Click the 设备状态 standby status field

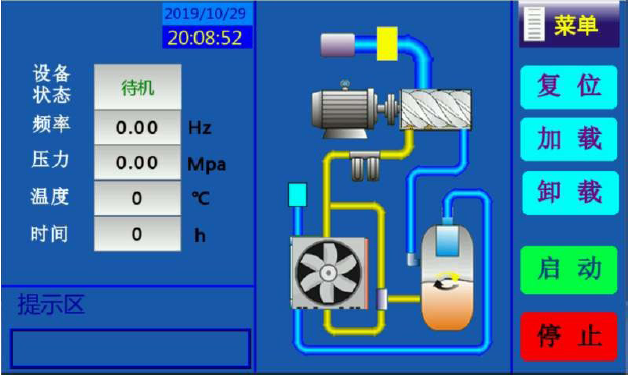(137, 87)
